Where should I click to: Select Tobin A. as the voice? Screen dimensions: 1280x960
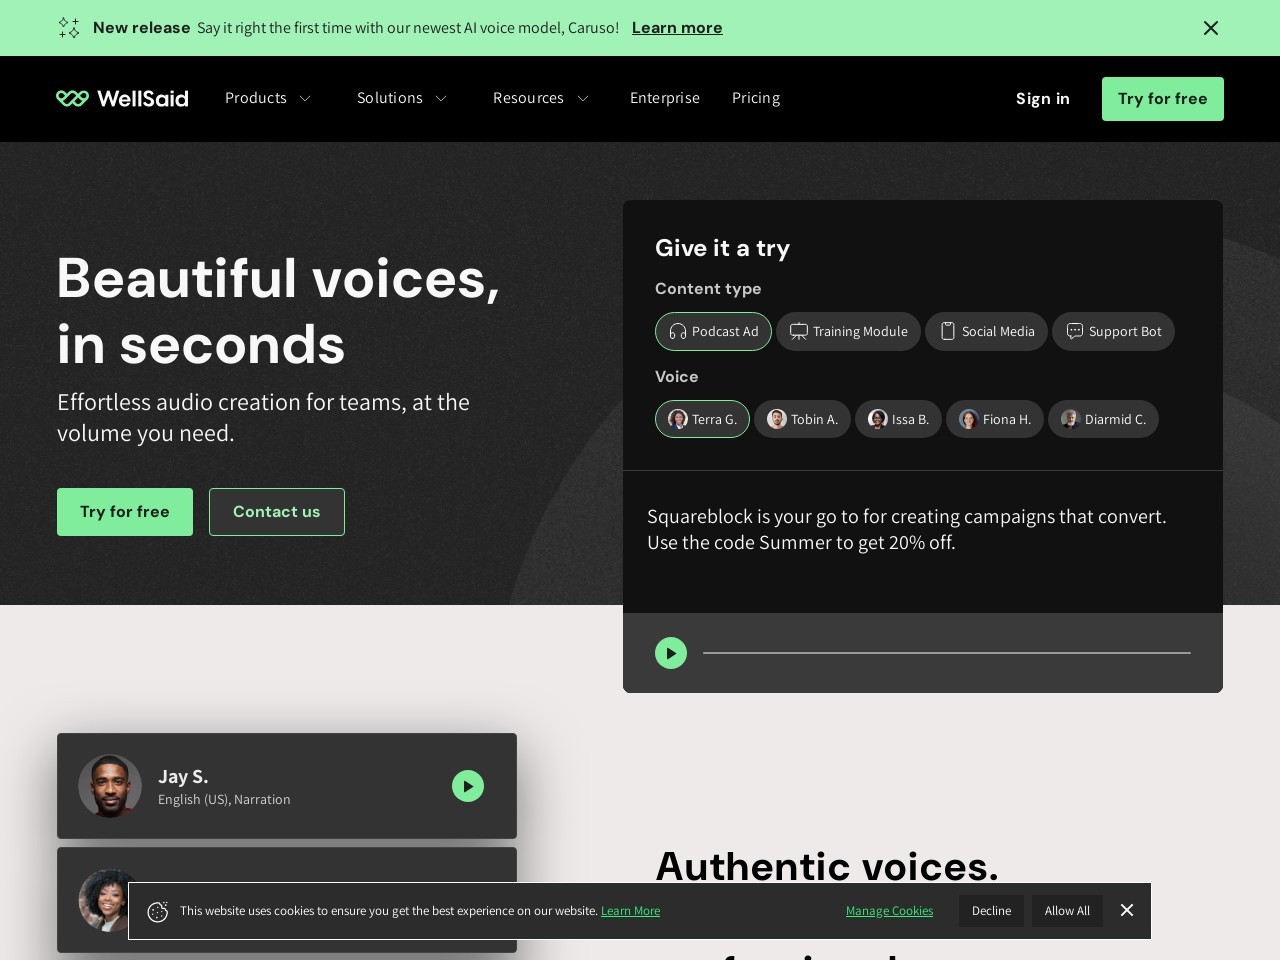pos(802,420)
